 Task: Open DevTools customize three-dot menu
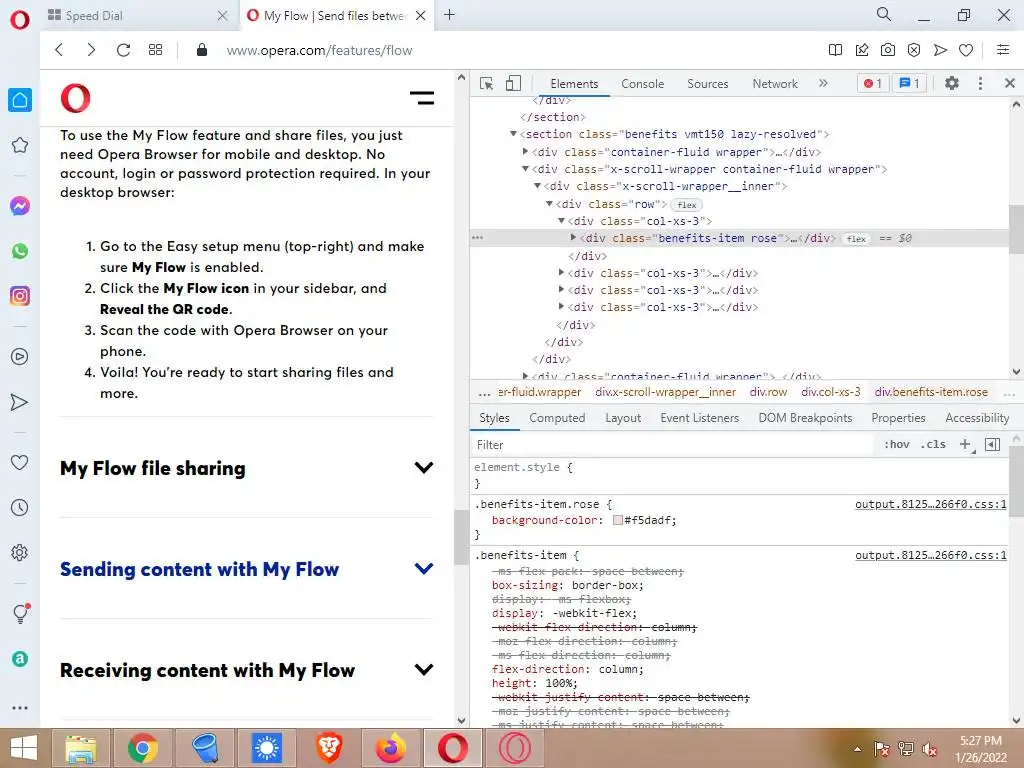pos(980,84)
